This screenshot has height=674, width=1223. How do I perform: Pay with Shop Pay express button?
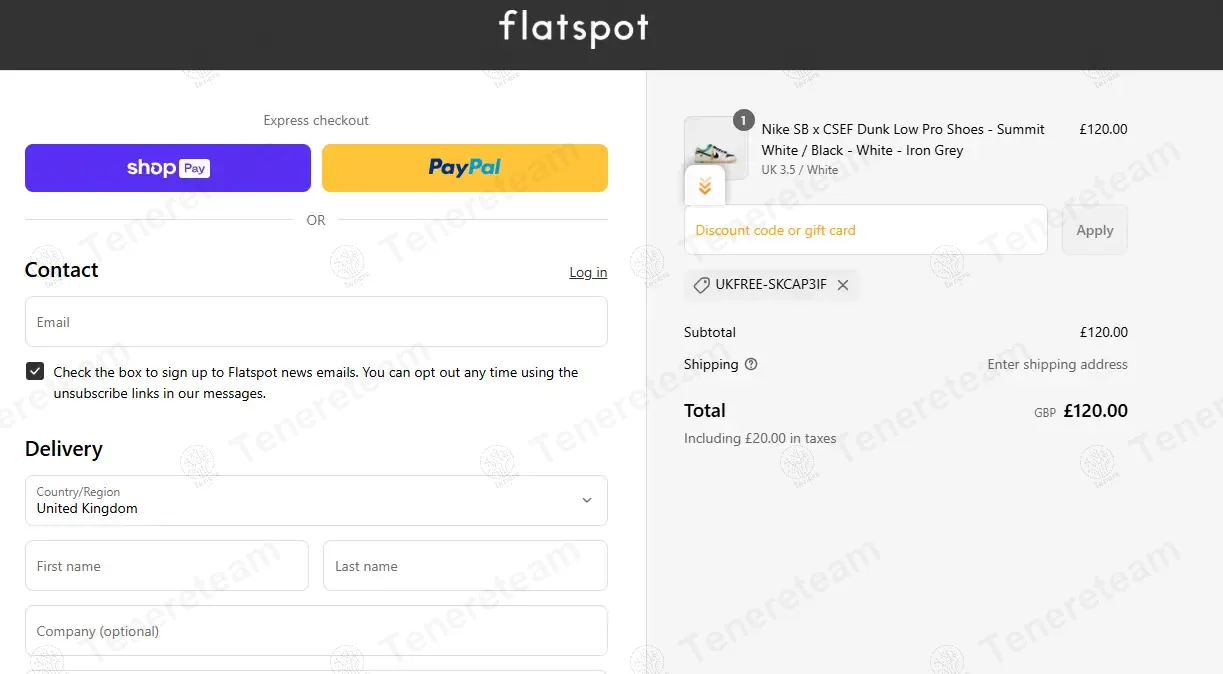point(168,168)
